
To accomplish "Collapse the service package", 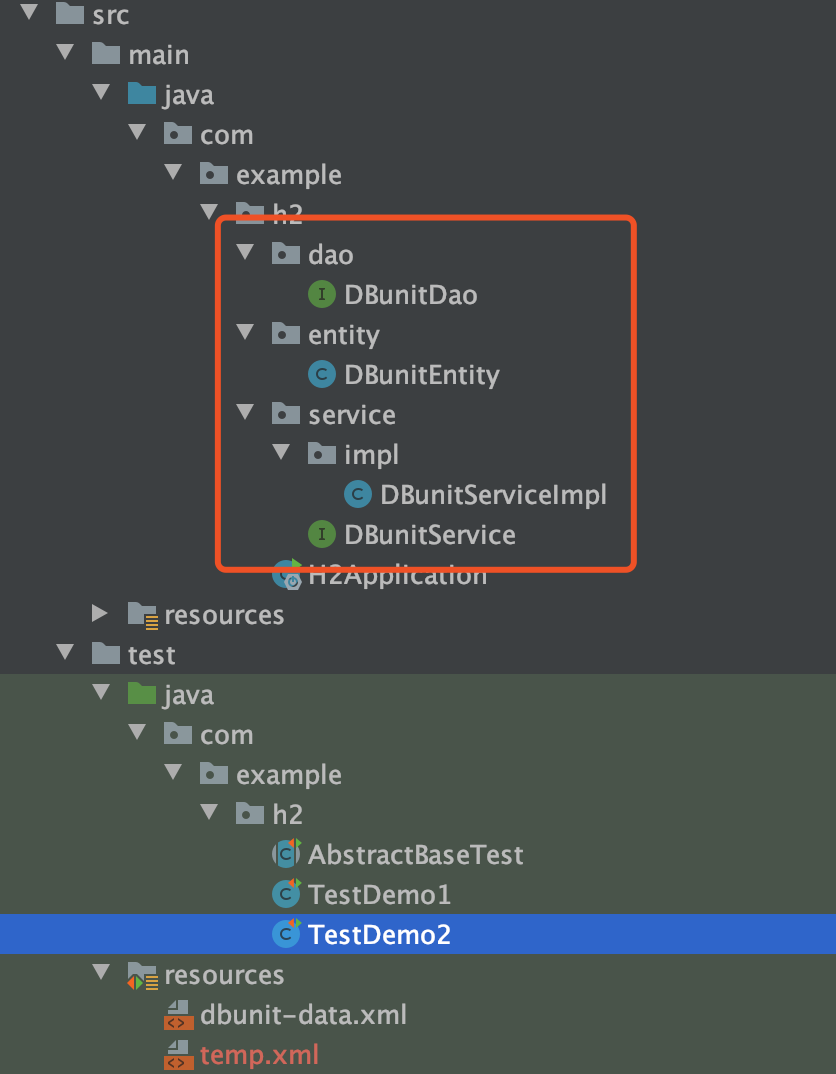I will [245, 413].
